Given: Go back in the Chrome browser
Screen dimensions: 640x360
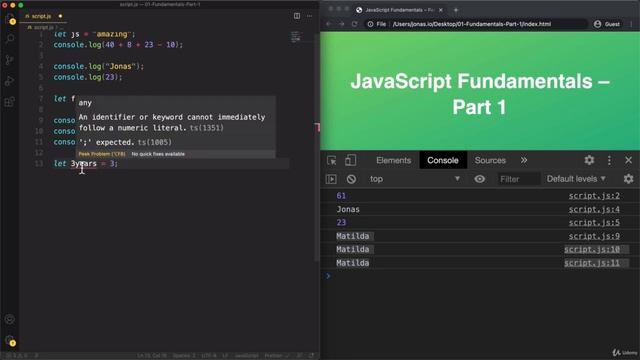Looking at the screenshot, I should (329, 24).
